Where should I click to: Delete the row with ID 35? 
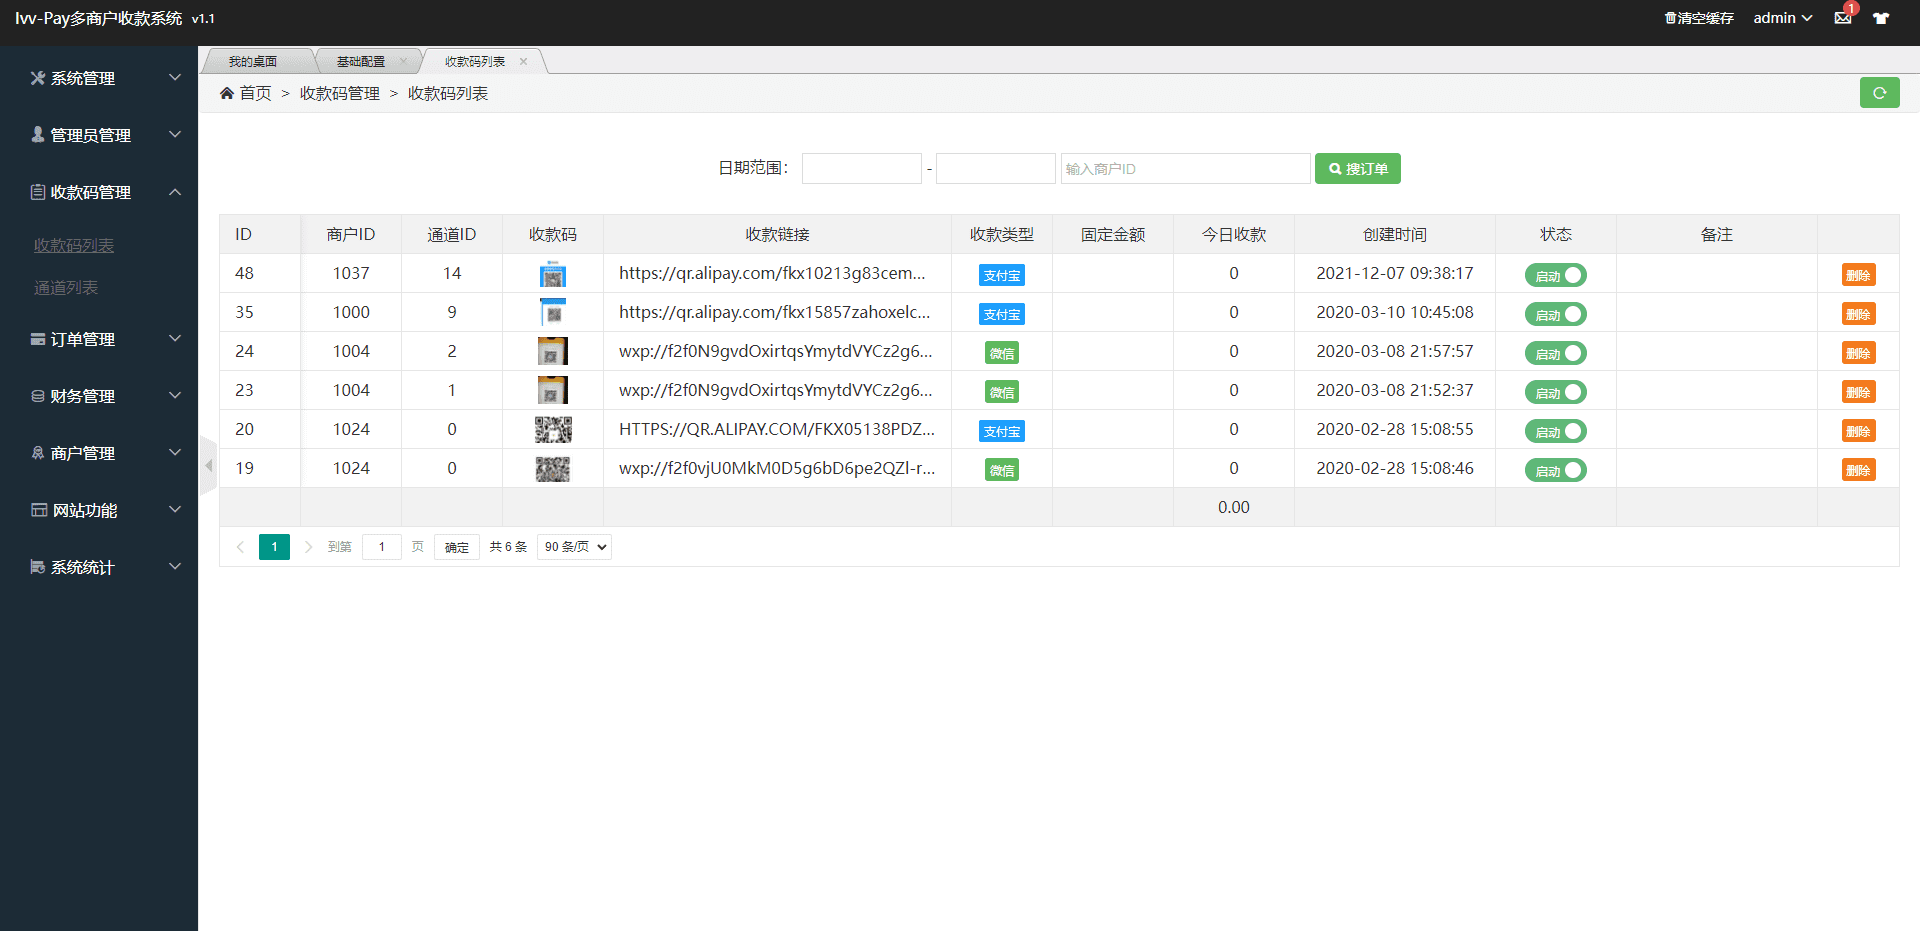coord(1858,314)
